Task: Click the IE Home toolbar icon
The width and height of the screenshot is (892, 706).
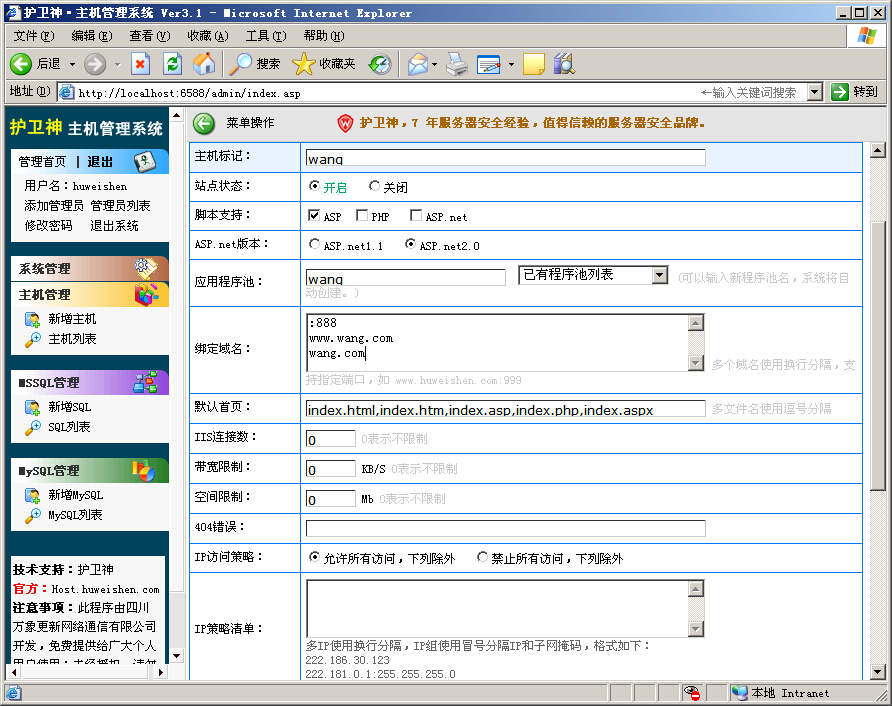Action: [x=204, y=64]
